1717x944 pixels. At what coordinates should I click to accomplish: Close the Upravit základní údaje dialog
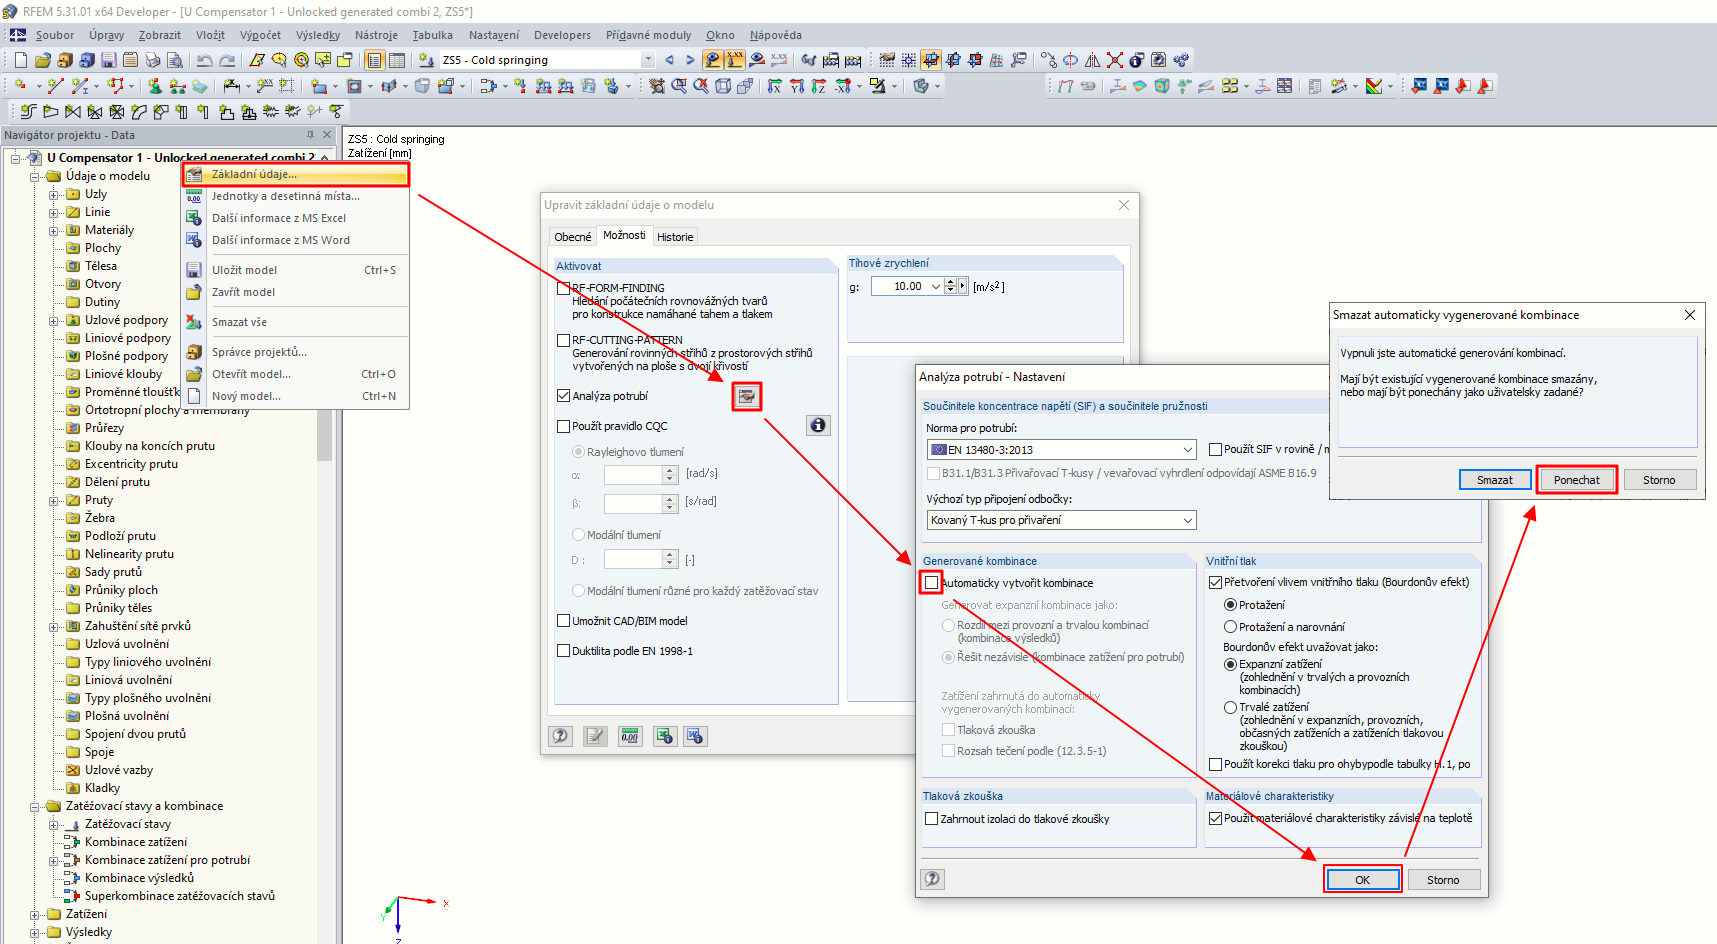click(x=1124, y=205)
